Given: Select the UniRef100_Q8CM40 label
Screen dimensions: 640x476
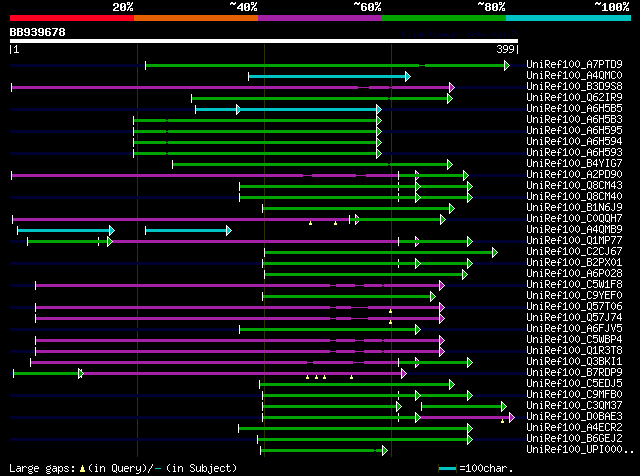Looking at the screenshot, I should [x=574, y=196].
